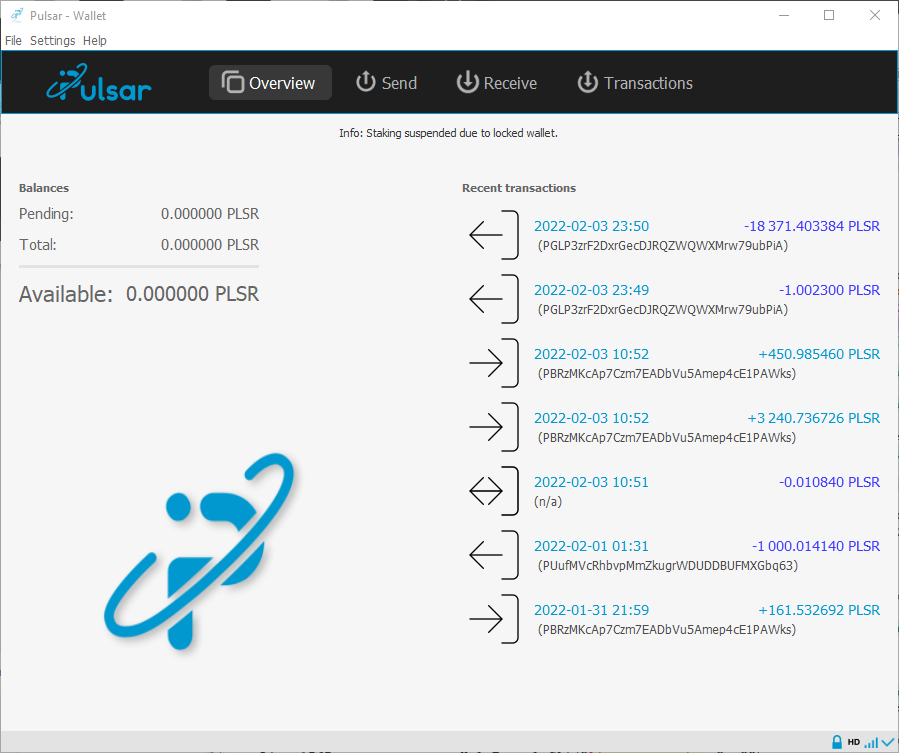Click the sync checkmark icon in status bar
Screen dimensions: 899x753
[888, 743]
